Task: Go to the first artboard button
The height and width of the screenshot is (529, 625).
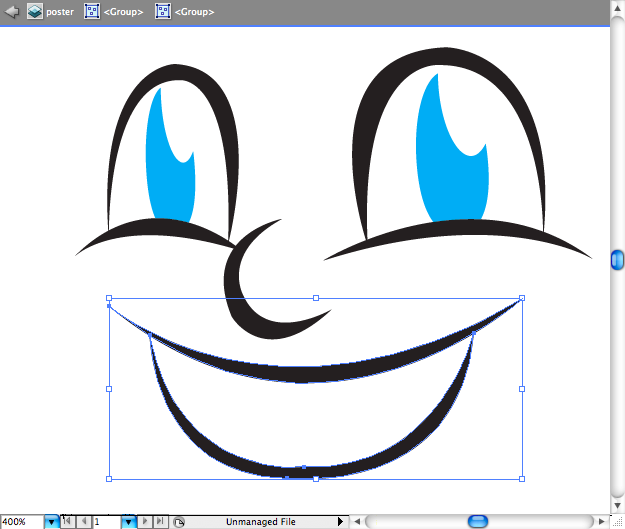Action: point(67,521)
